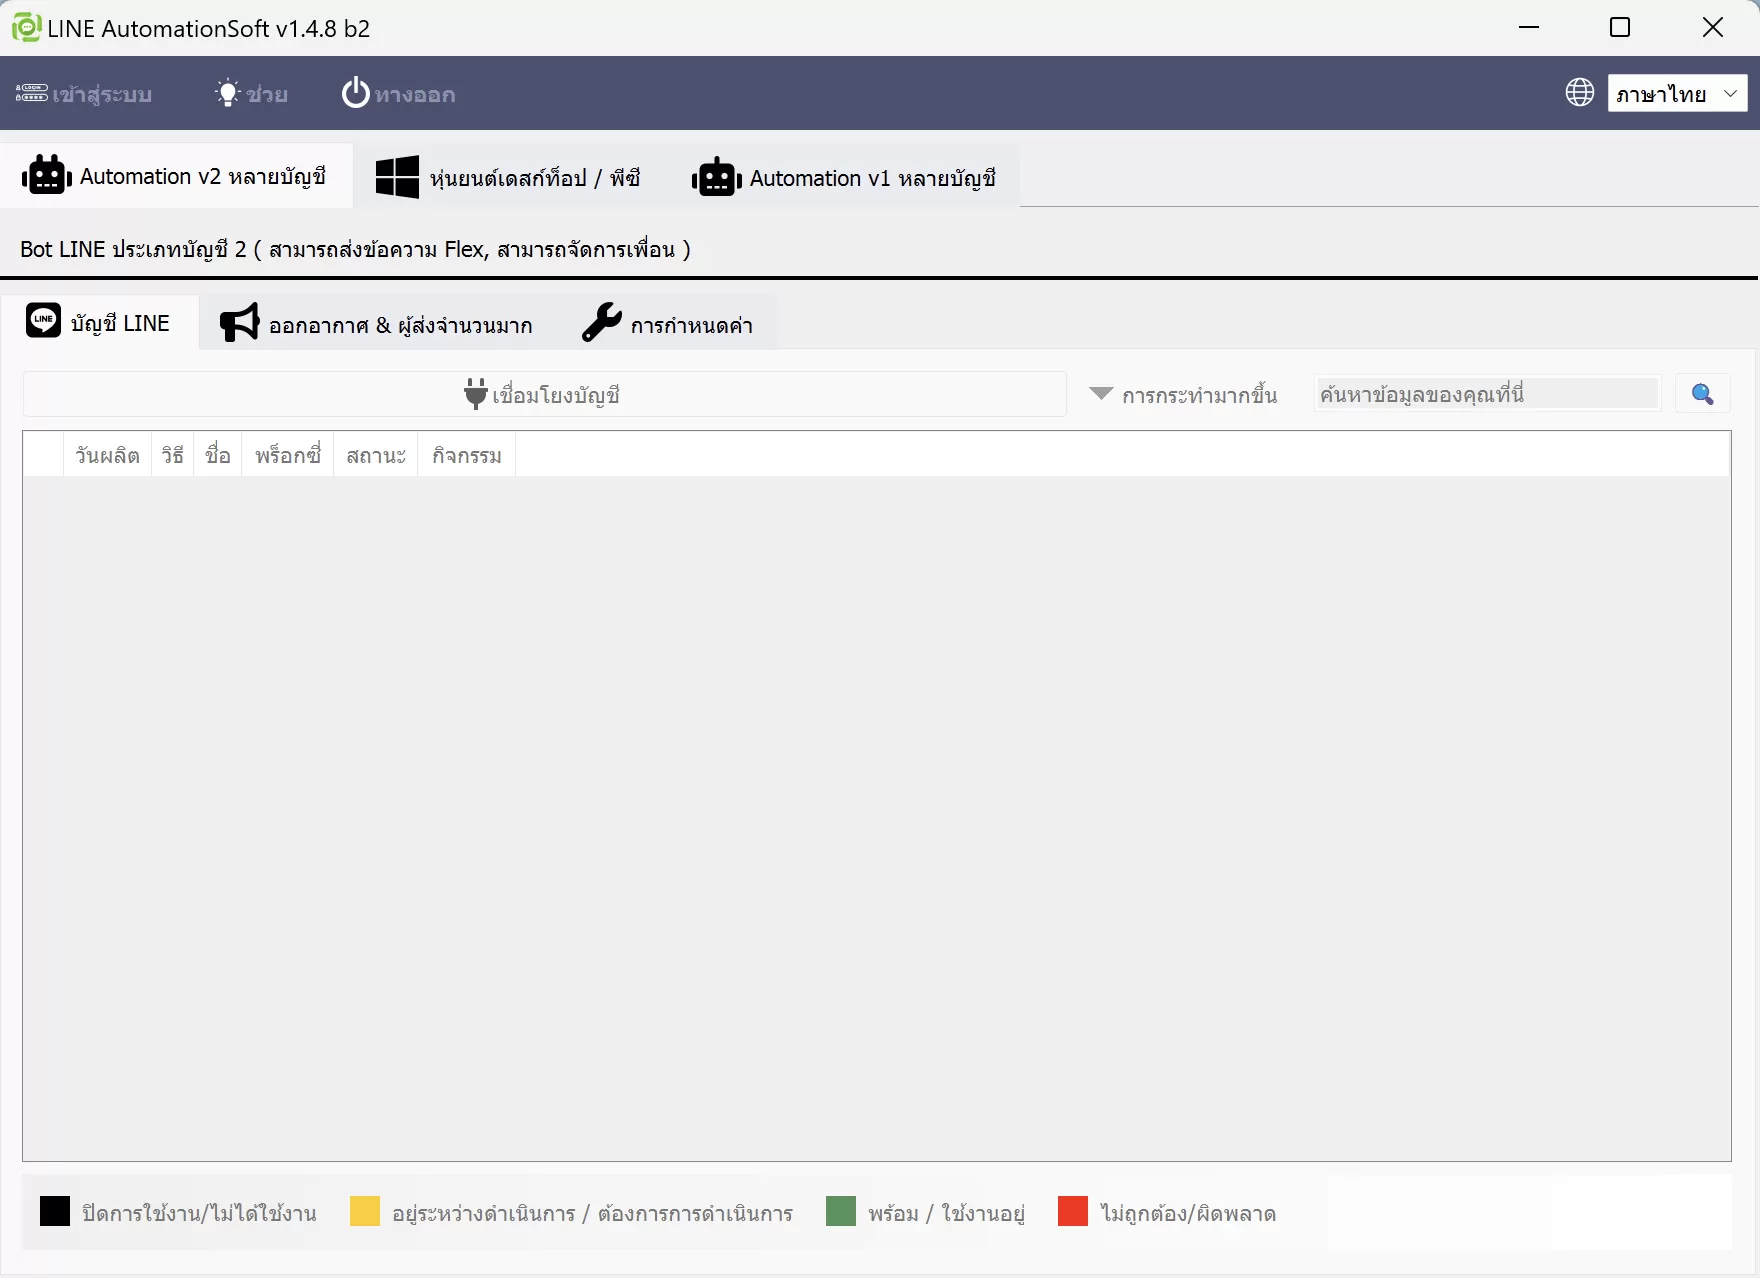The image size is (1760, 1278).
Task: Click the Windows logo desktop robot icon
Action: point(397,177)
